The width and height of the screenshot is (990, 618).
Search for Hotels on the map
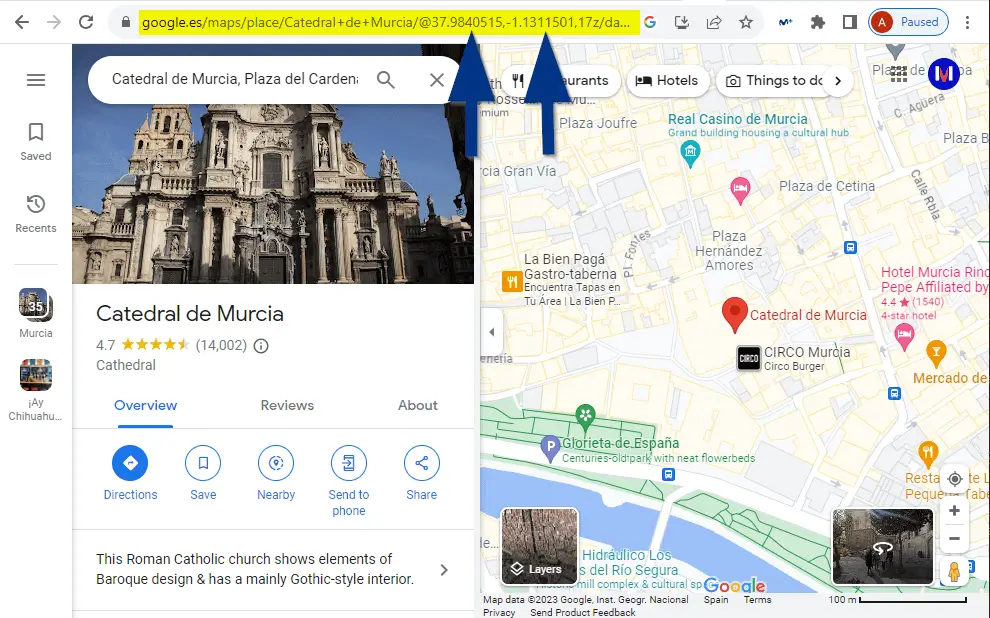[667, 80]
